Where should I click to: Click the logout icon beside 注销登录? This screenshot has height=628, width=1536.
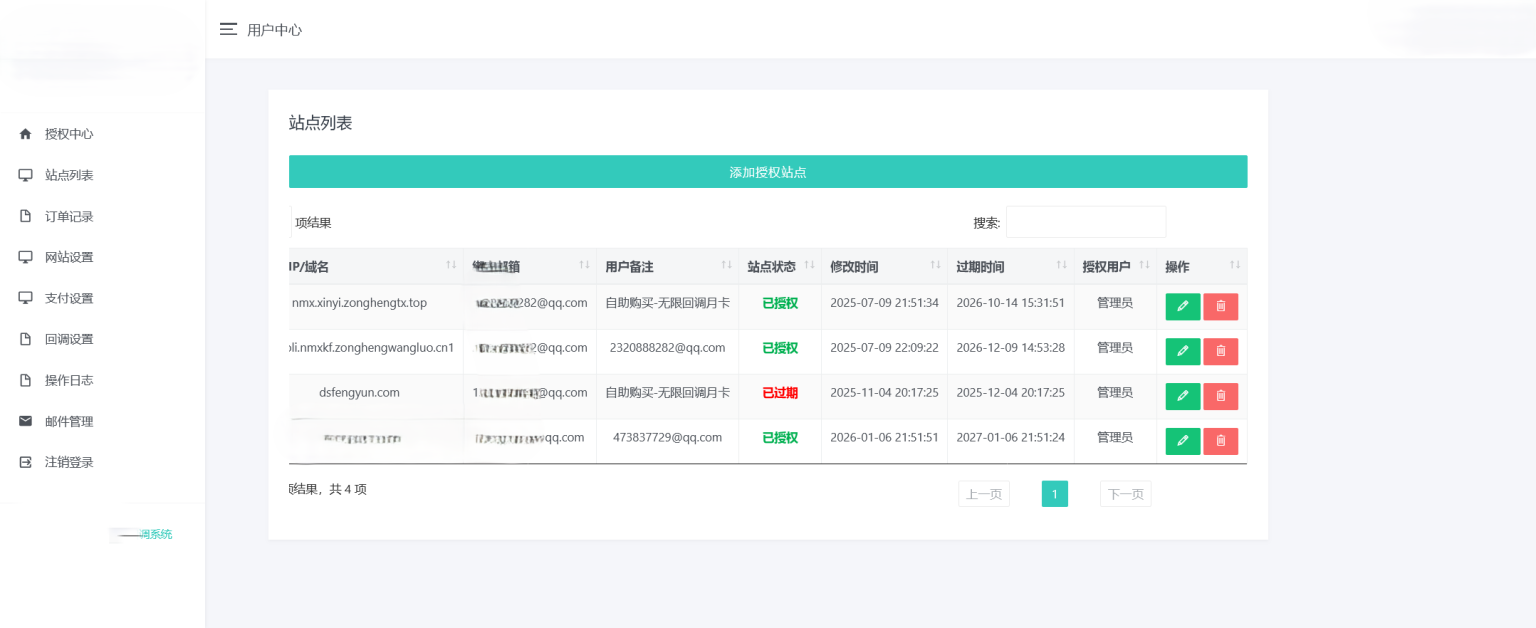tap(24, 461)
